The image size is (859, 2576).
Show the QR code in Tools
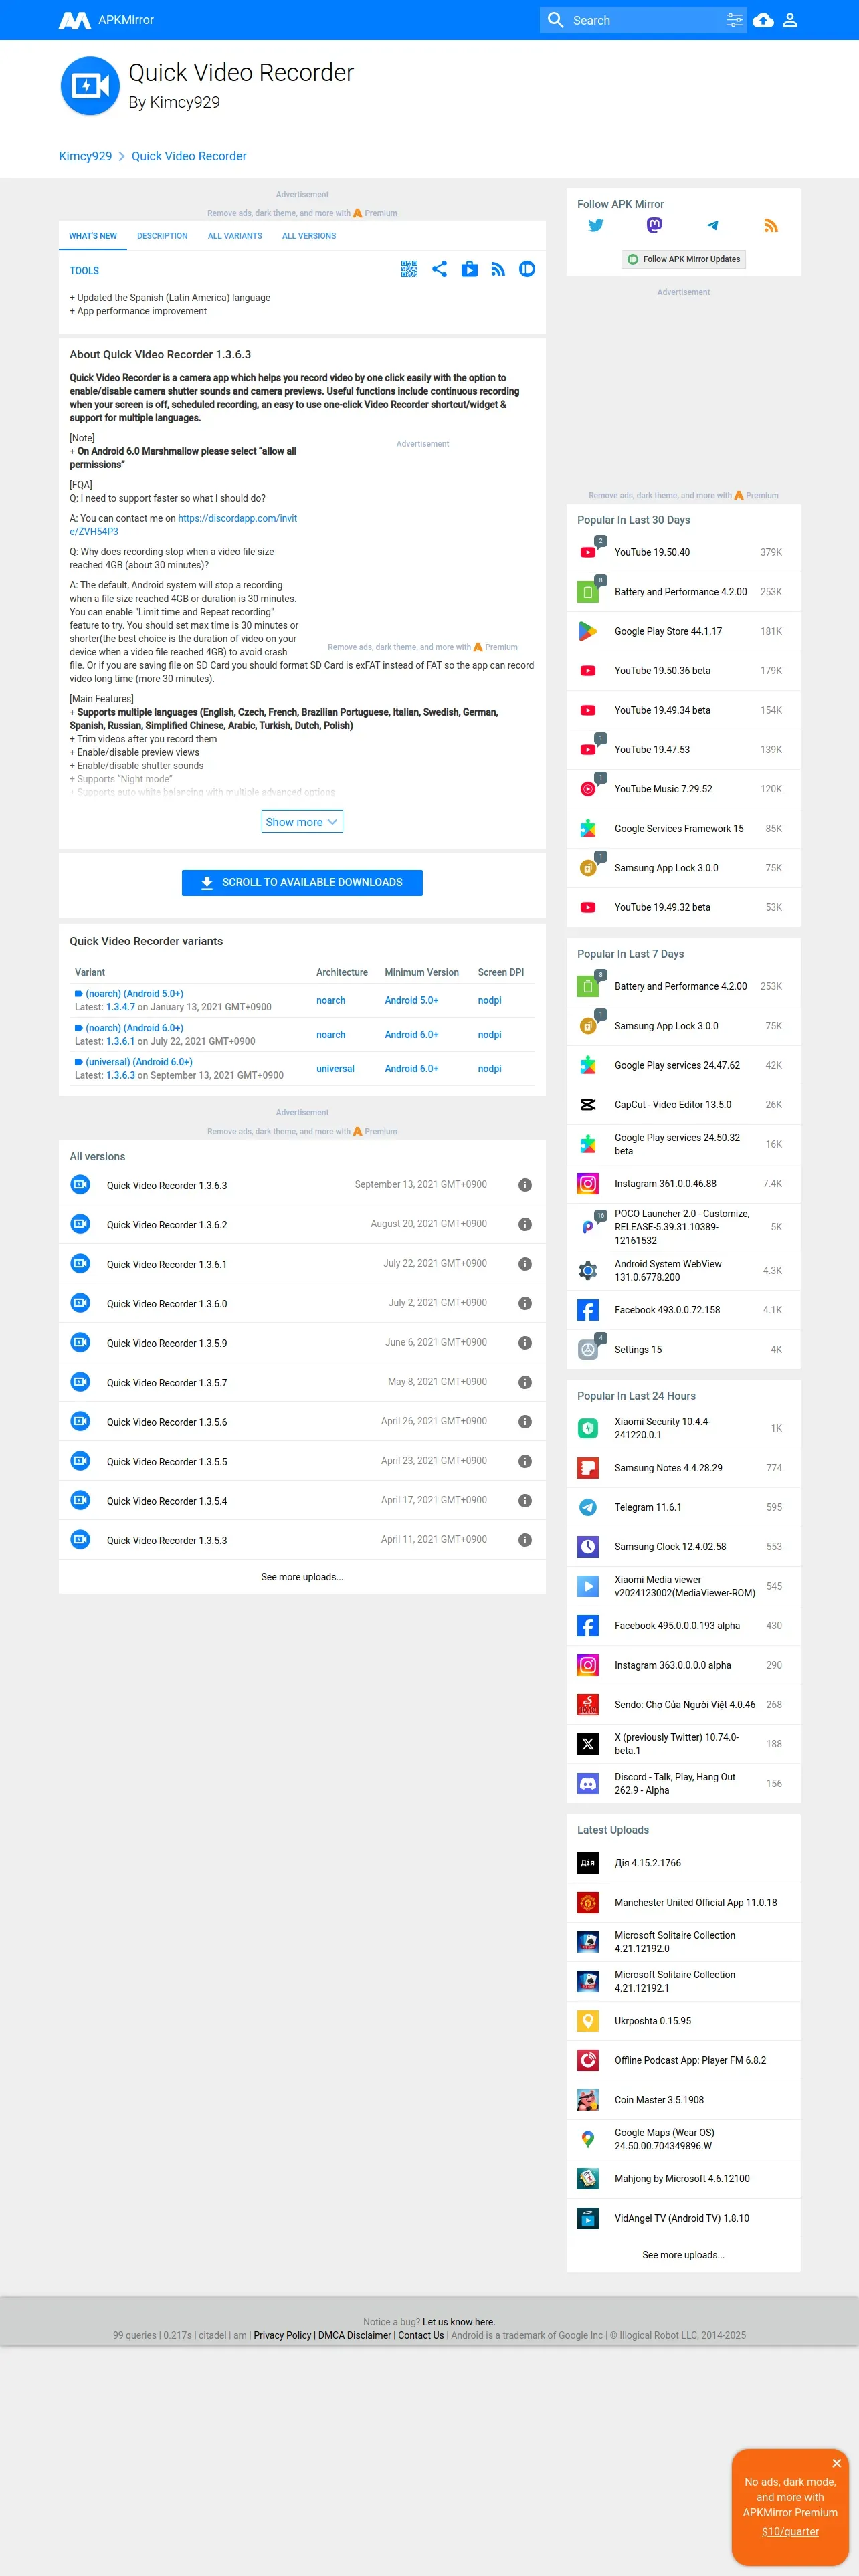point(409,269)
